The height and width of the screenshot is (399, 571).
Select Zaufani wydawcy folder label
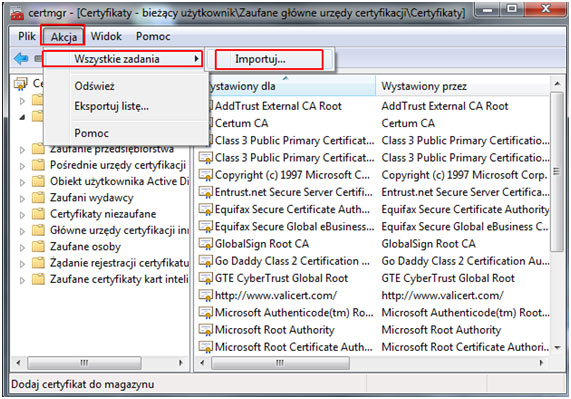(x=92, y=198)
